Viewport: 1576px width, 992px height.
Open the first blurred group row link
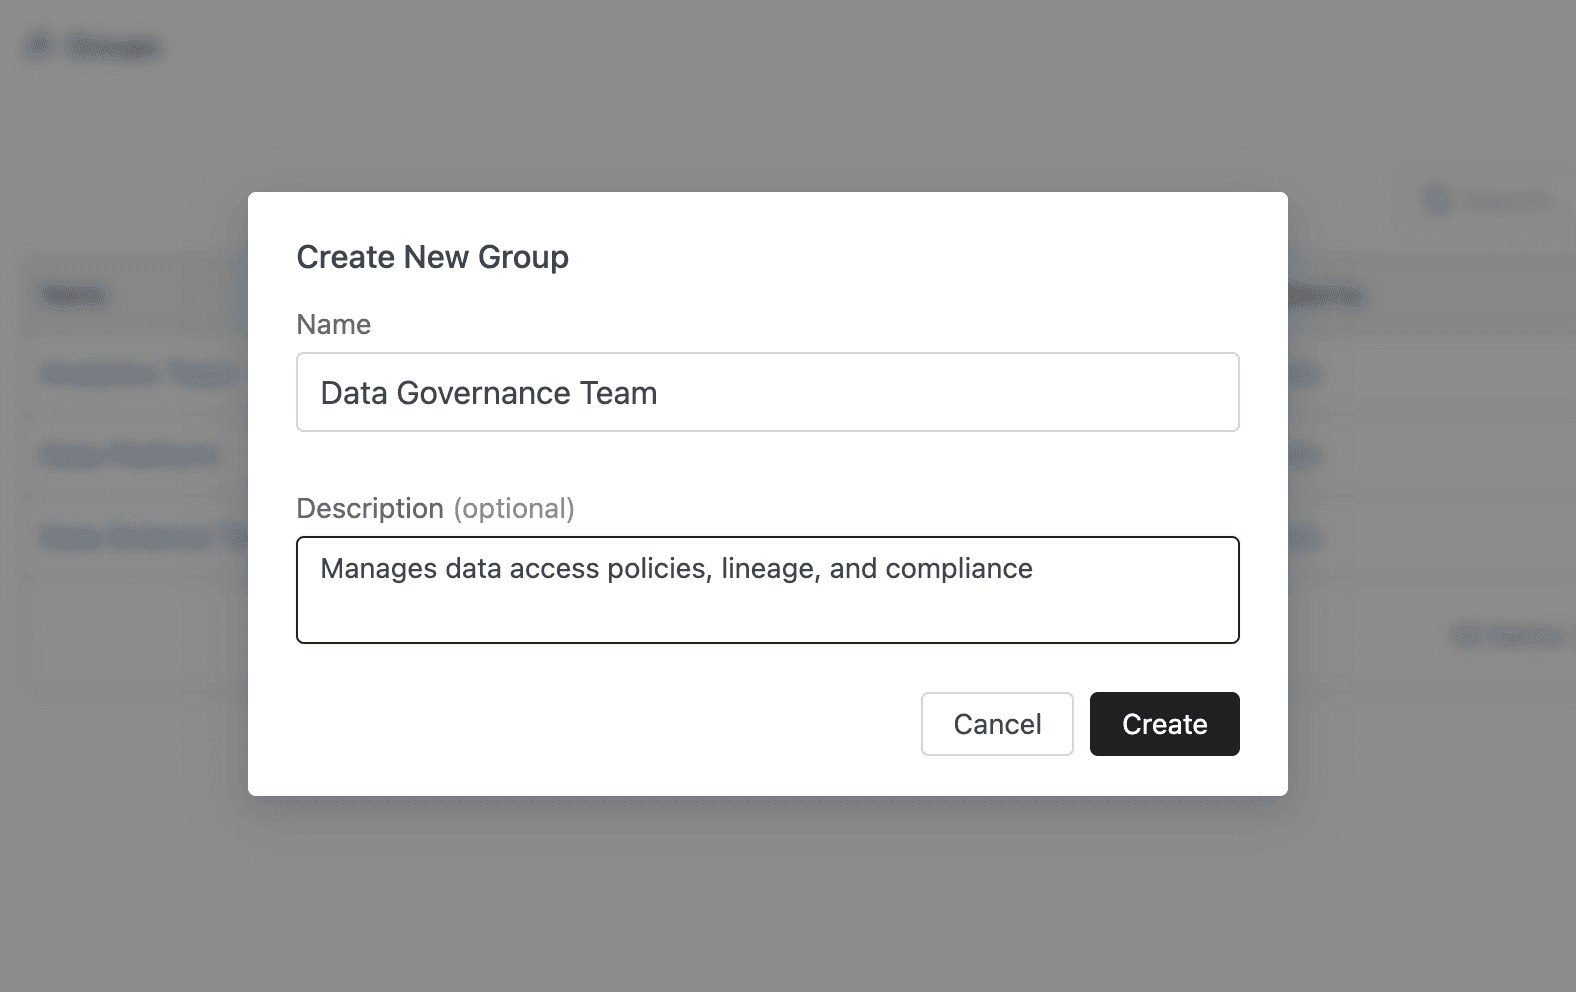tap(137, 373)
